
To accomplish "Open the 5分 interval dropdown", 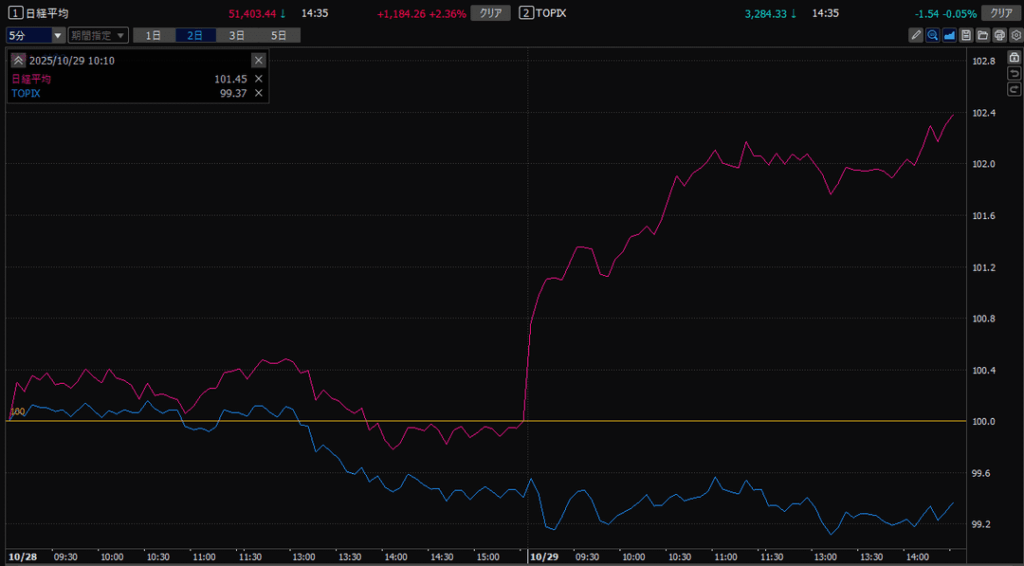I will point(35,35).
